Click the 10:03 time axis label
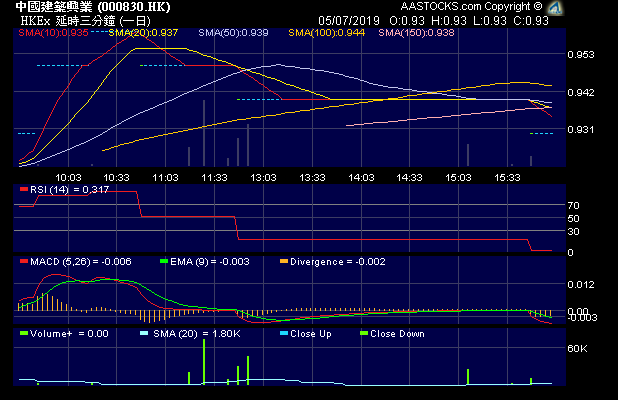 tap(68, 178)
